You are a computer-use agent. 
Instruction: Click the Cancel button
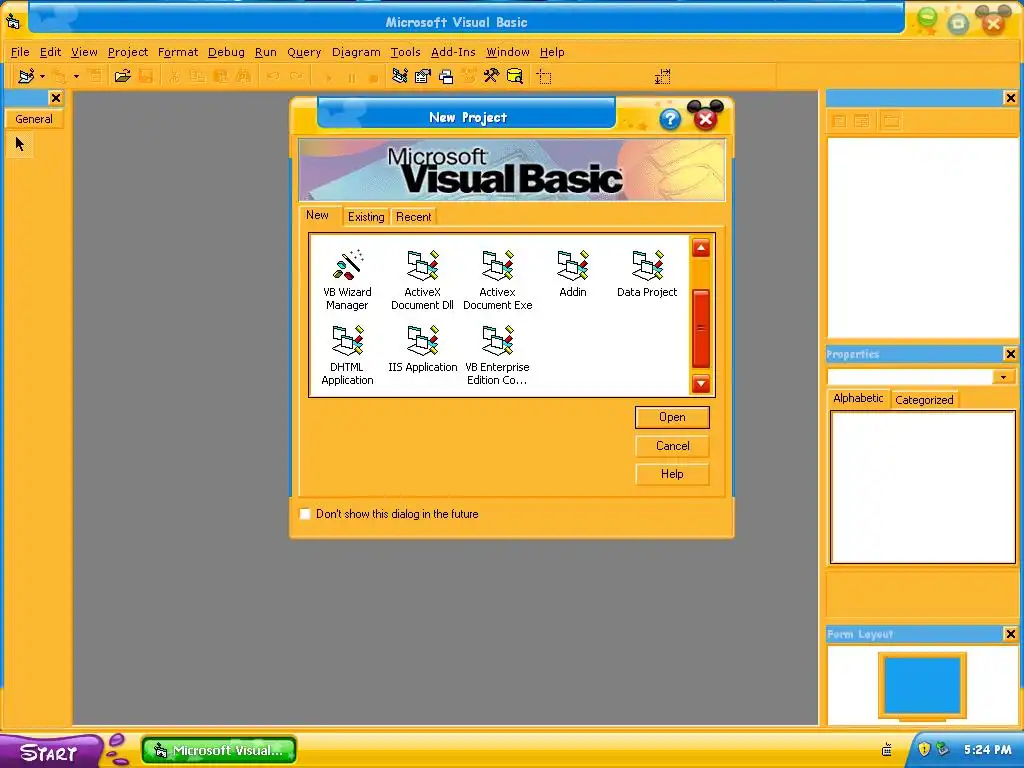pos(672,446)
